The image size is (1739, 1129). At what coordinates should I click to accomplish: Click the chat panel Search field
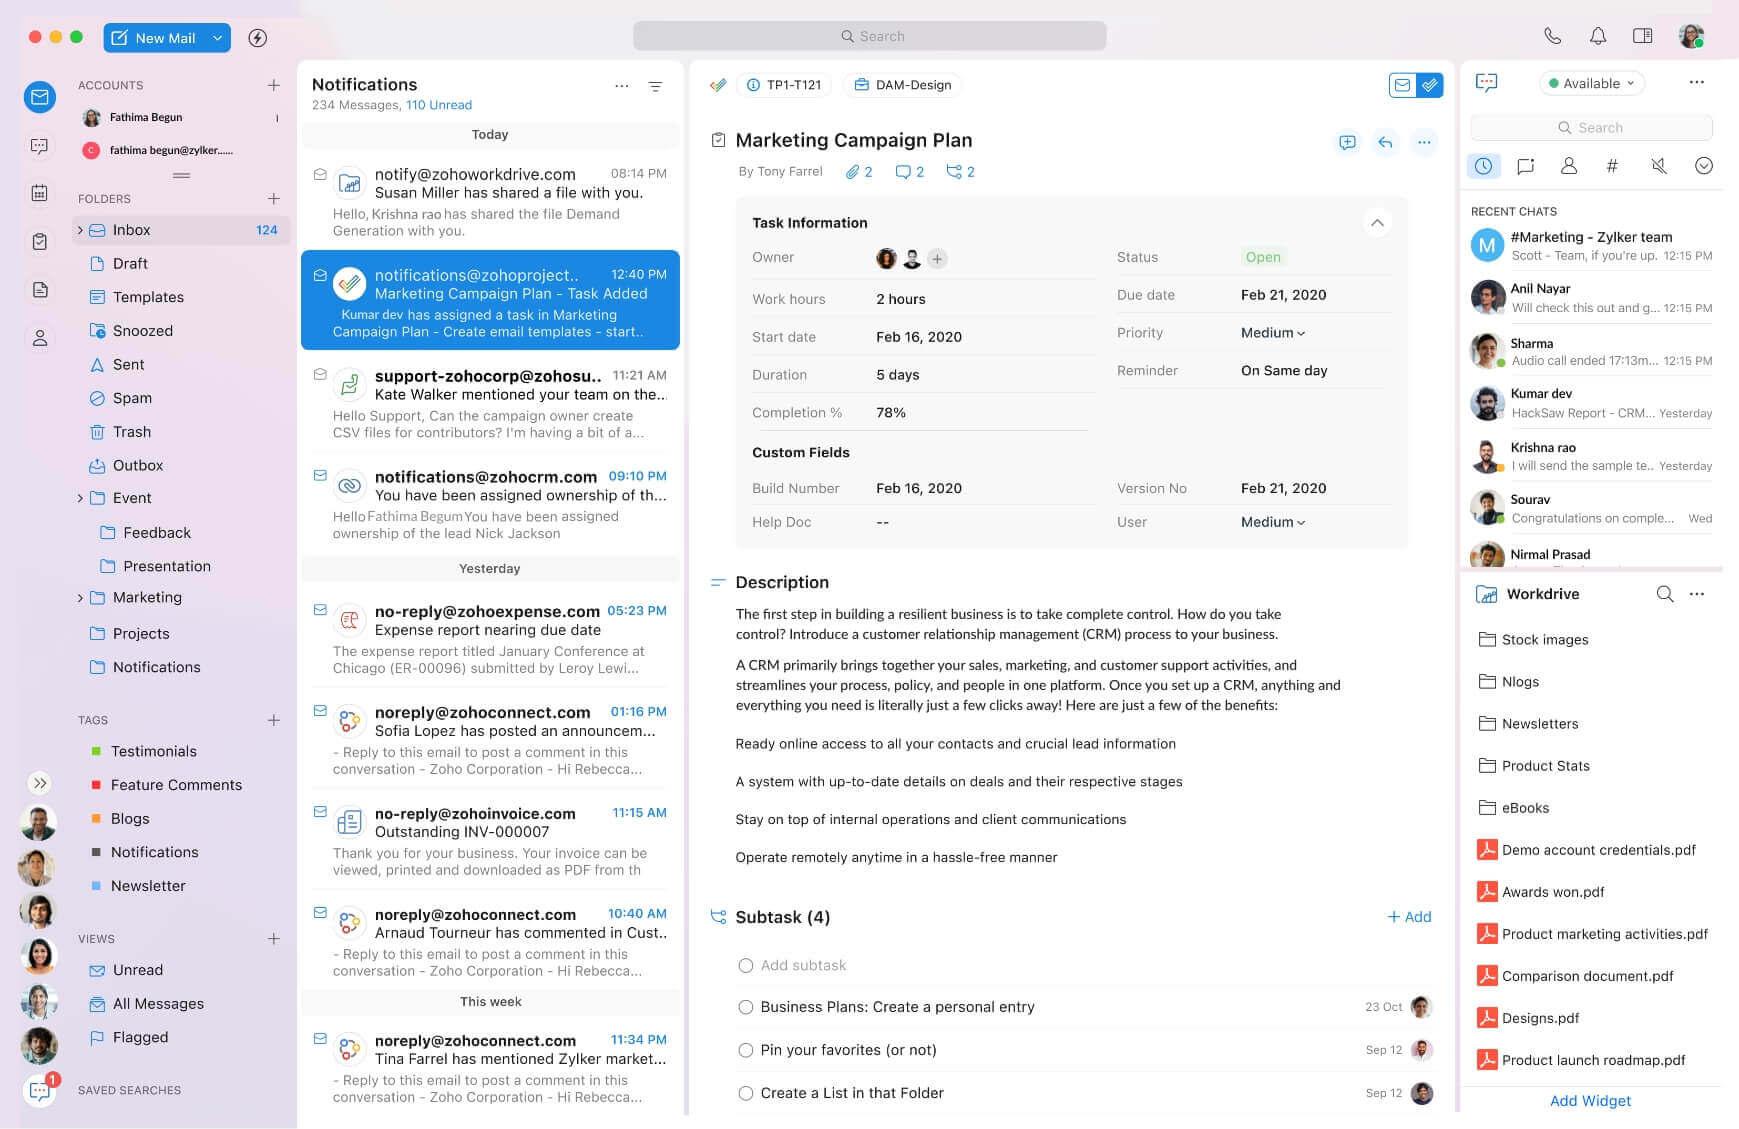1591,128
